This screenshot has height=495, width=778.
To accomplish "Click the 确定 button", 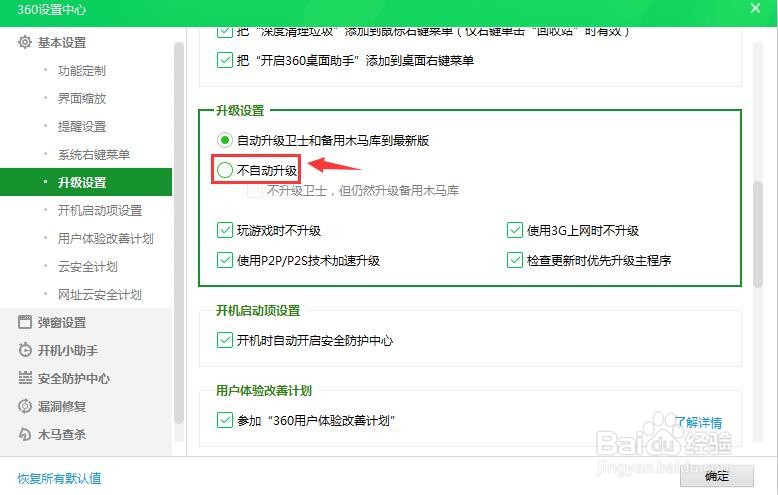I will [x=716, y=476].
